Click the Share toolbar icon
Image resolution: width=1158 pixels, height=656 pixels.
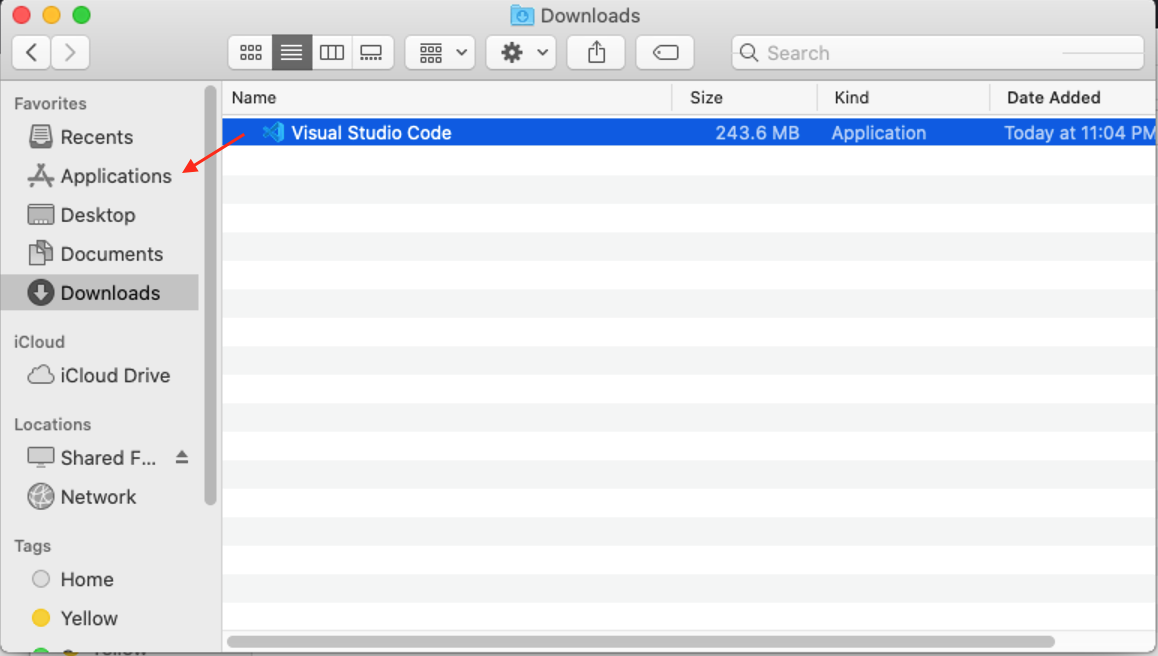pyautogui.click(x=596, y=52)
